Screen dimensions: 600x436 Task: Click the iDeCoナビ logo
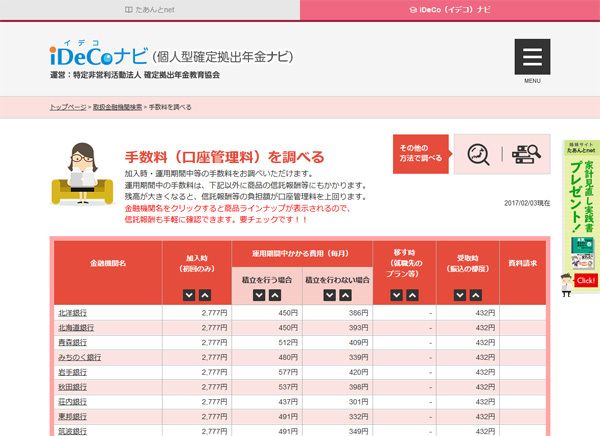[98, 54]
